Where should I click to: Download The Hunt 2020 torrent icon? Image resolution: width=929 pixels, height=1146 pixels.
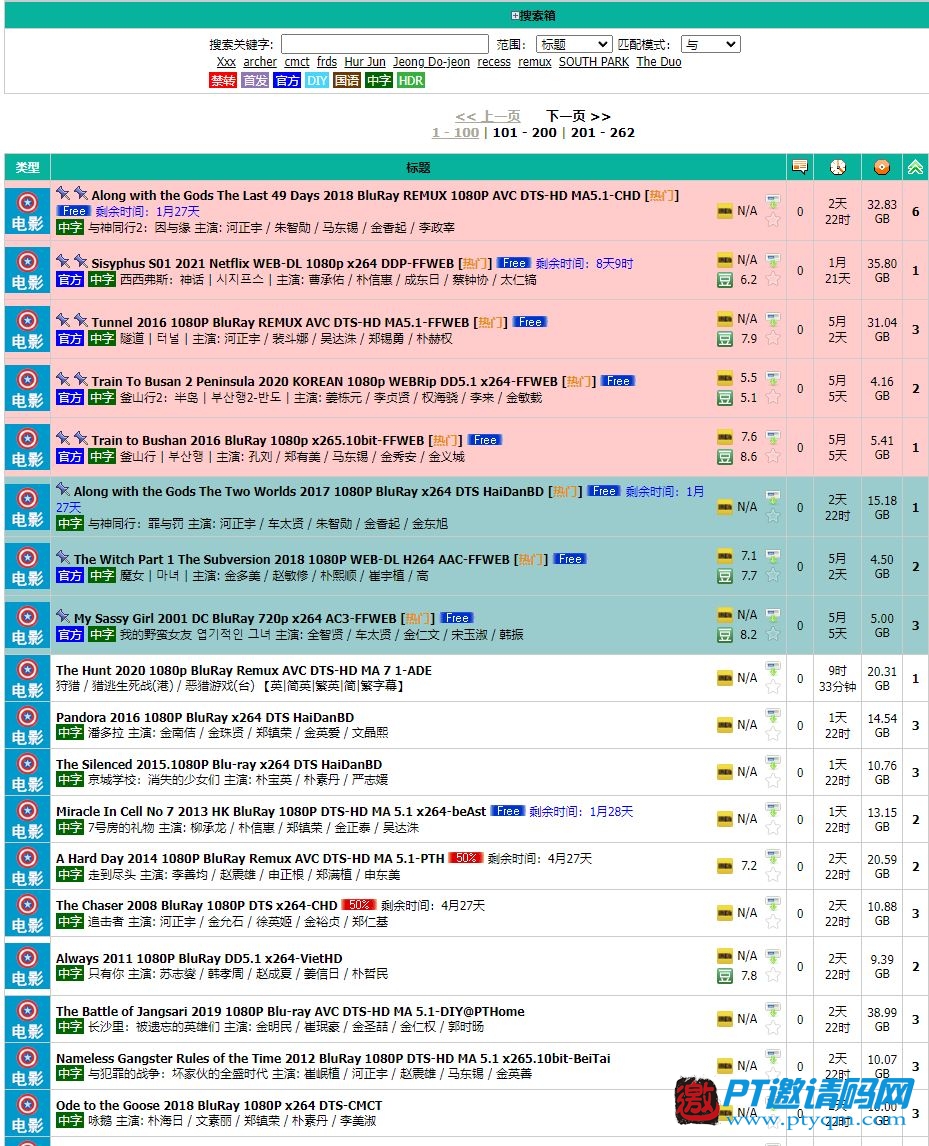[x=773, y=668]
